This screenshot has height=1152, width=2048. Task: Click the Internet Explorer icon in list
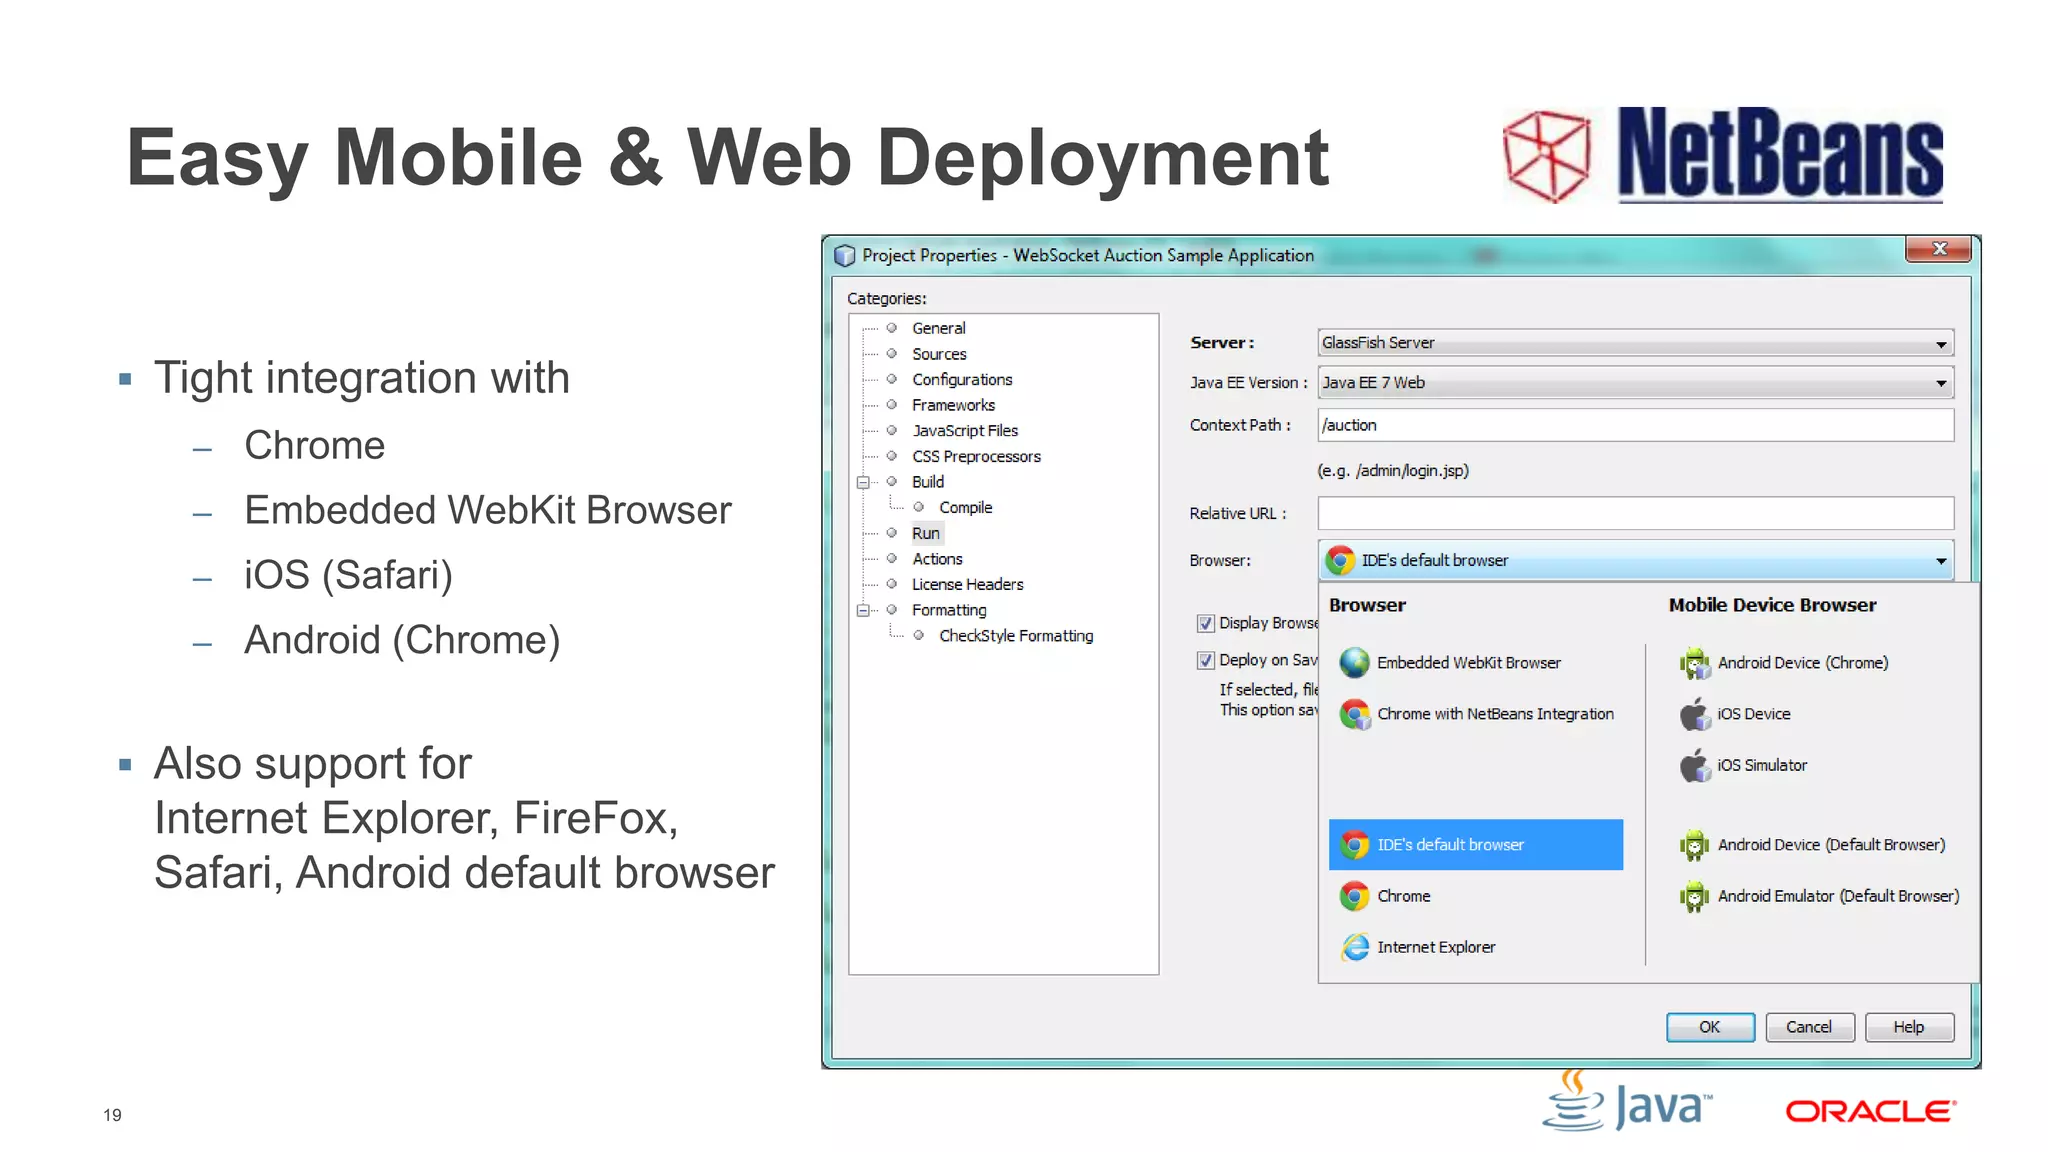(x=1355, y=947)
